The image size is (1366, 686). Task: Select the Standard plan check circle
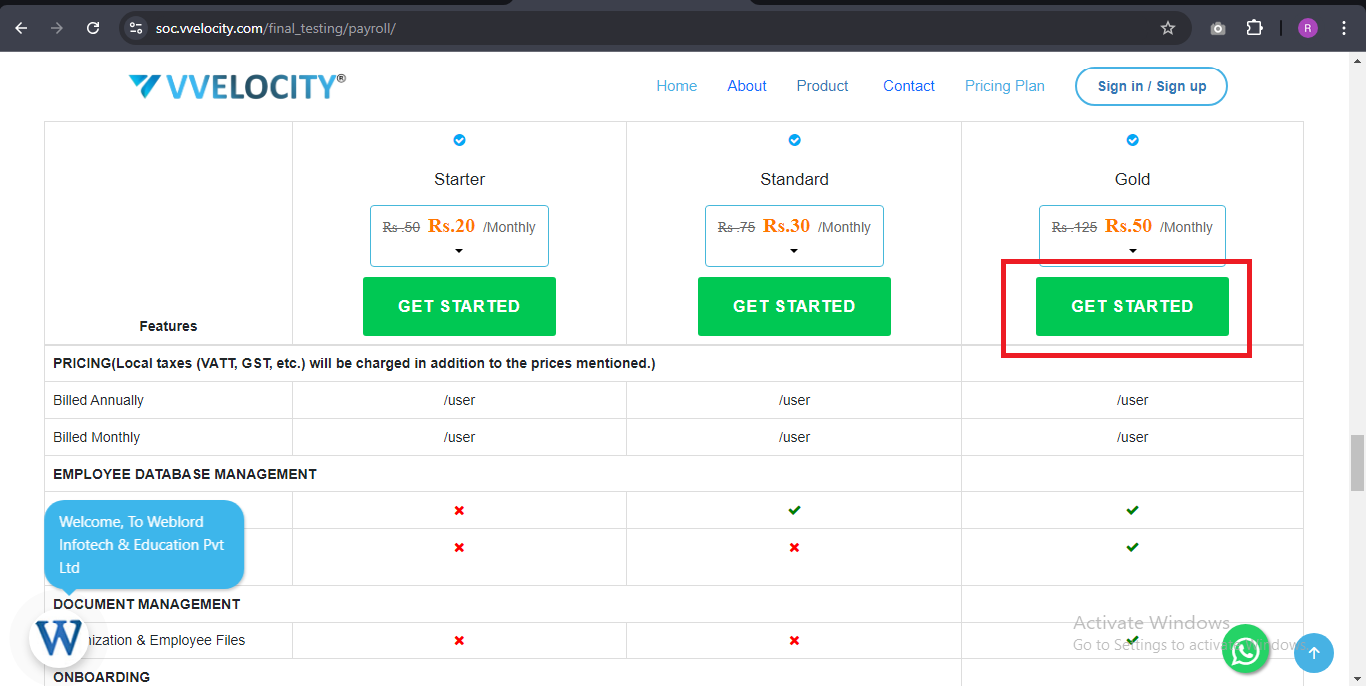tap(794, 140)
